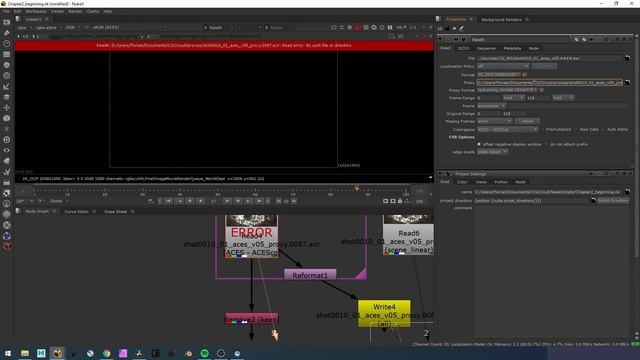Image resolution: width=640 pixels, height=360 pixels.
Task: Click the reload button next to Missing Frames
Action: pyautogui.click(x=527, y=121)
